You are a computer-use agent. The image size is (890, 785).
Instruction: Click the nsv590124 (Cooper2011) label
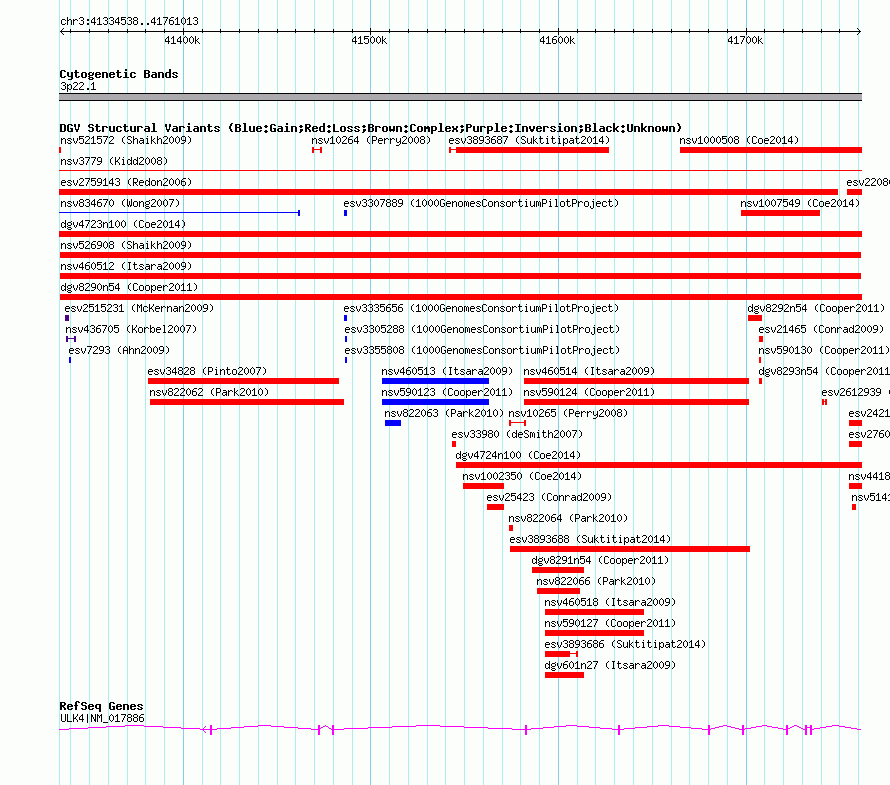click(589, 392)
